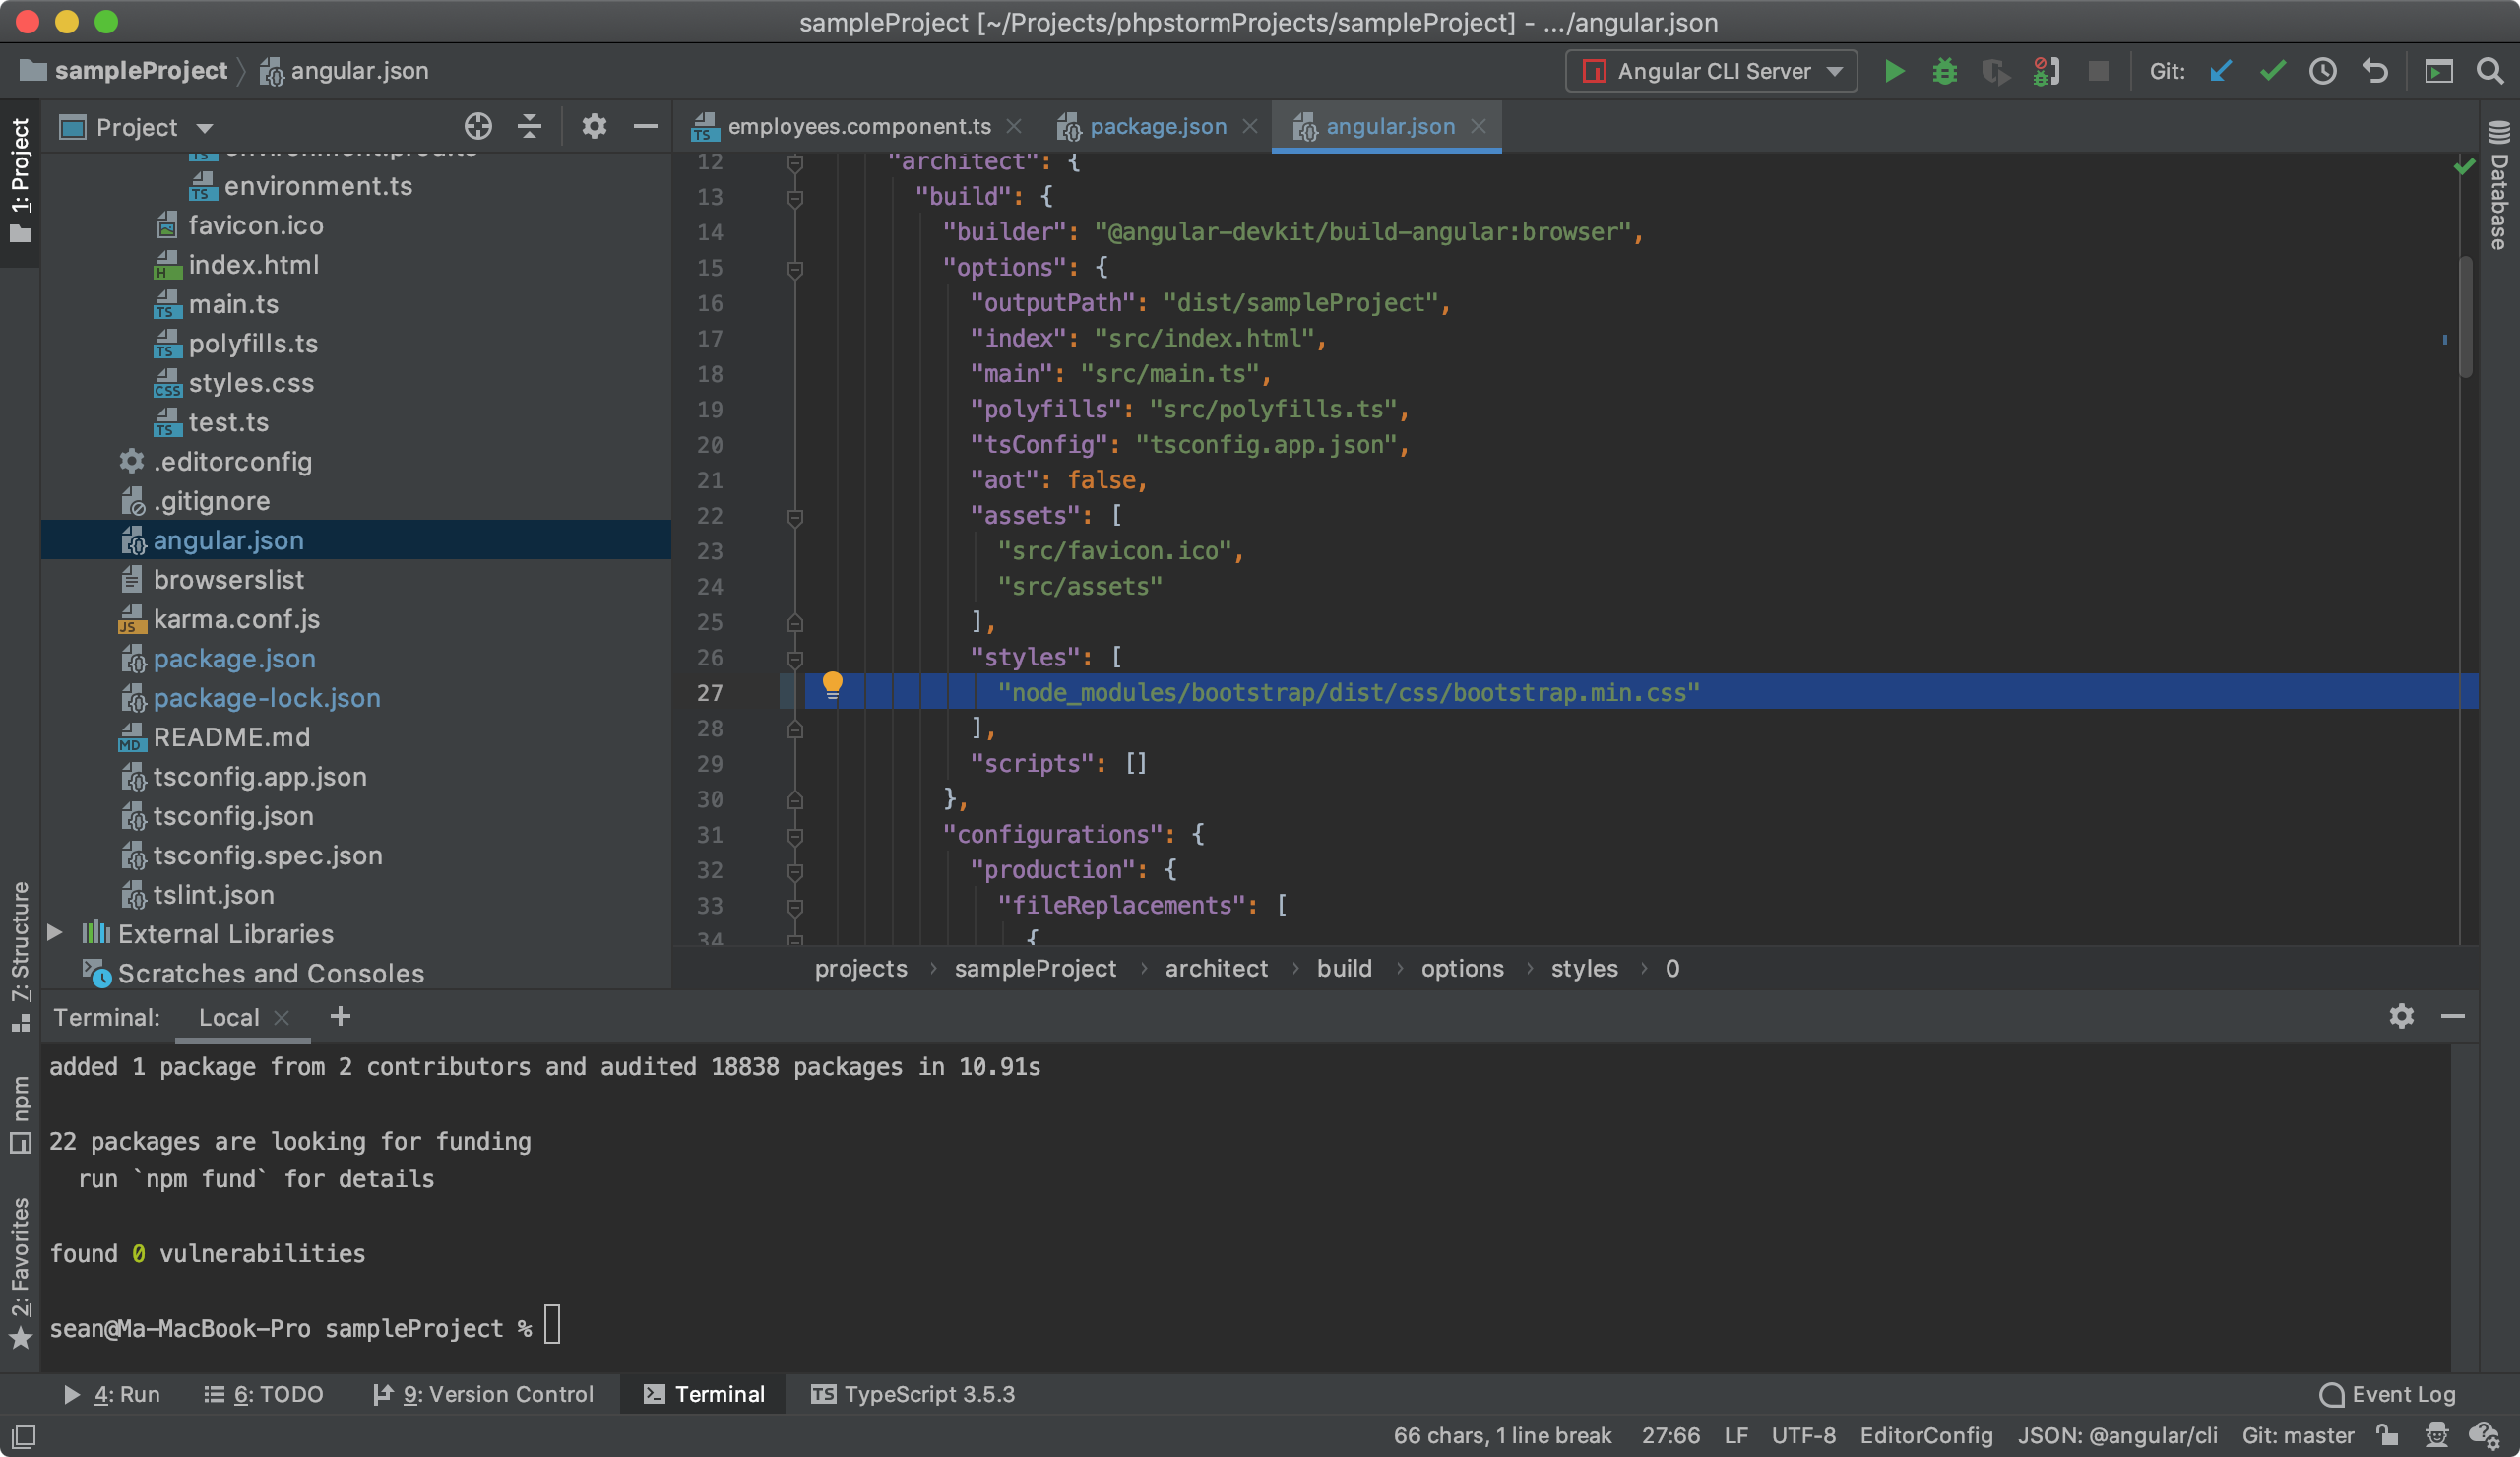Open the Event Log
This screenshot has height=1457, width=2520.
coord(2388,1394)
